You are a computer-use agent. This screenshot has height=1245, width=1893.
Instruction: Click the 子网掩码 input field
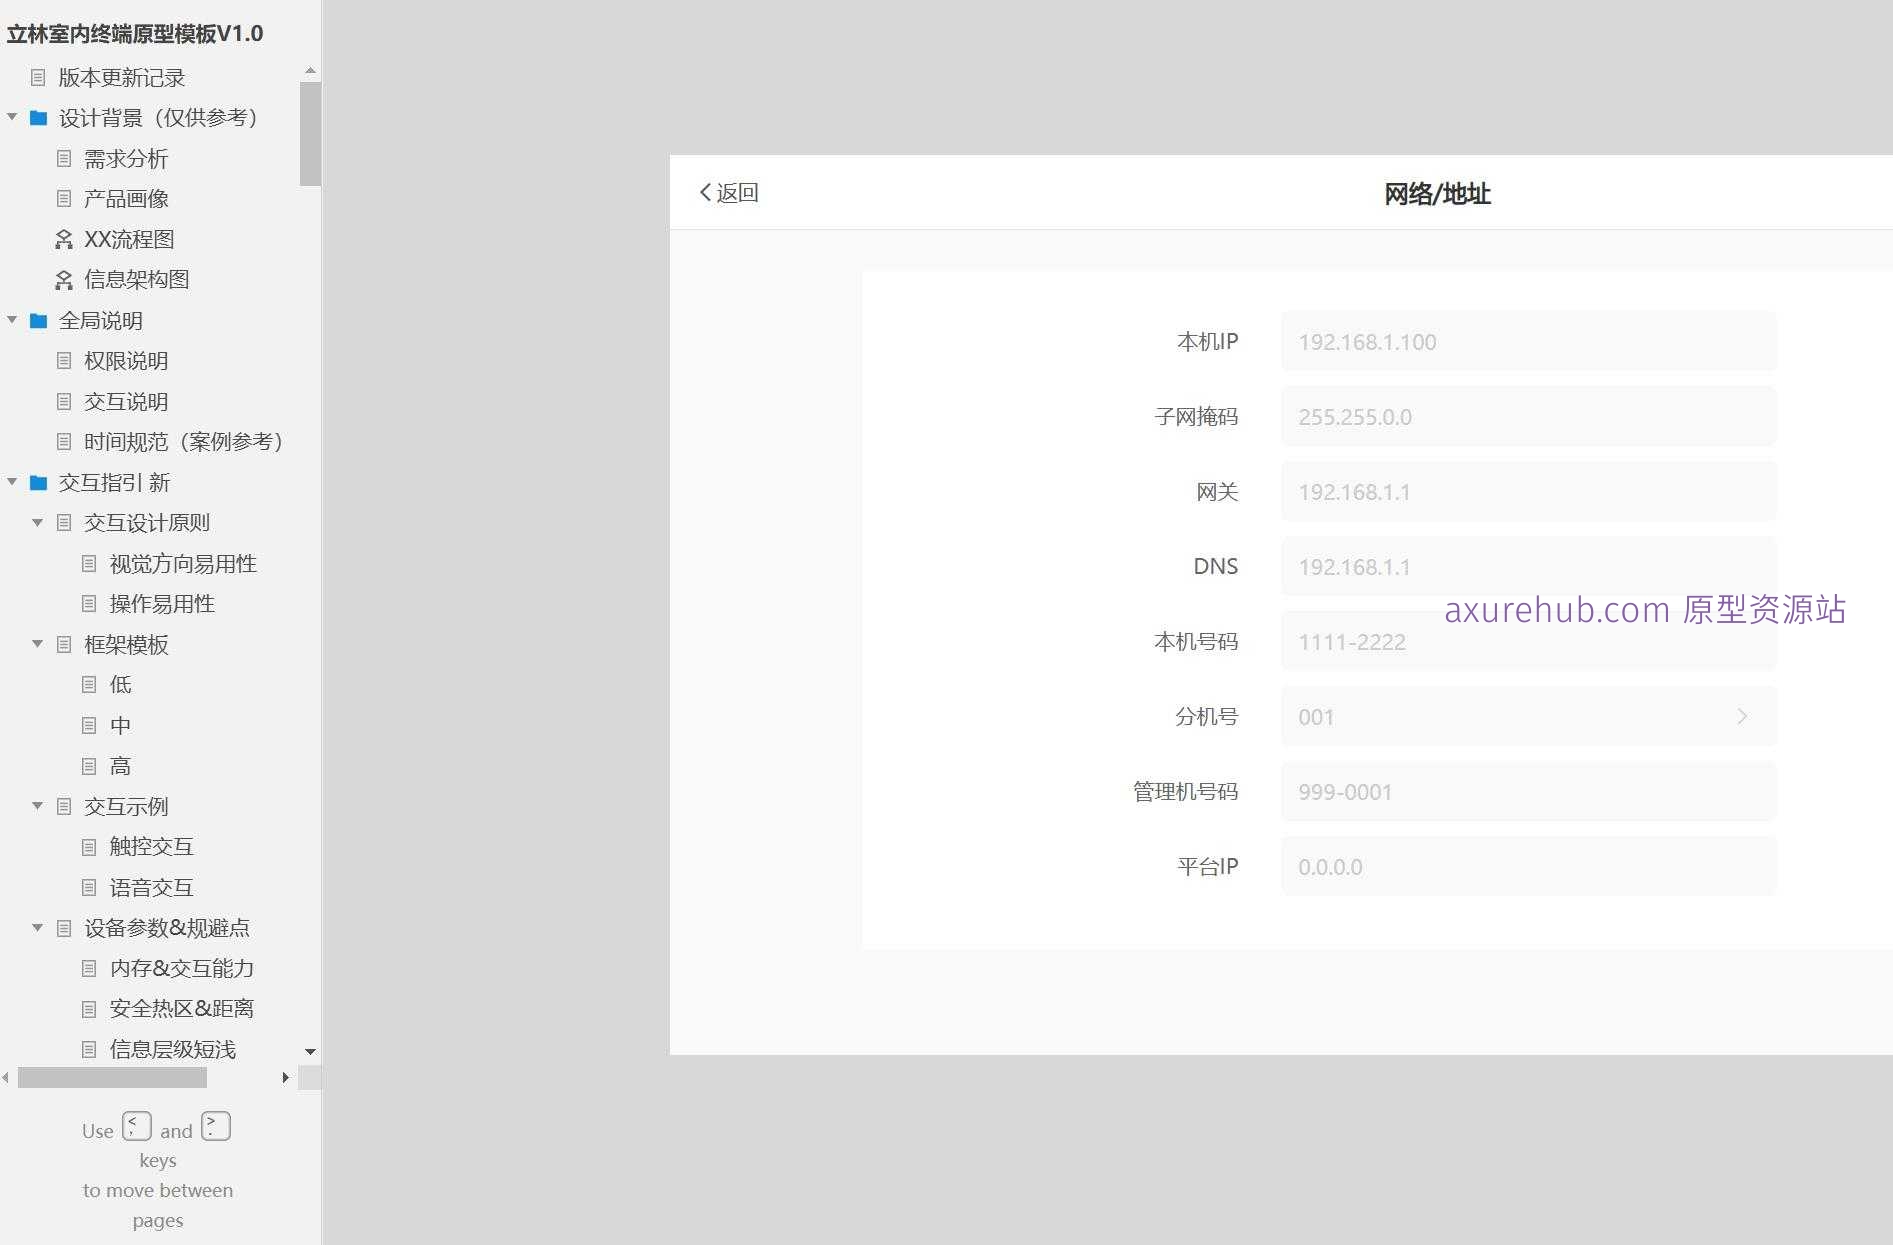[x=1528, y=416]
